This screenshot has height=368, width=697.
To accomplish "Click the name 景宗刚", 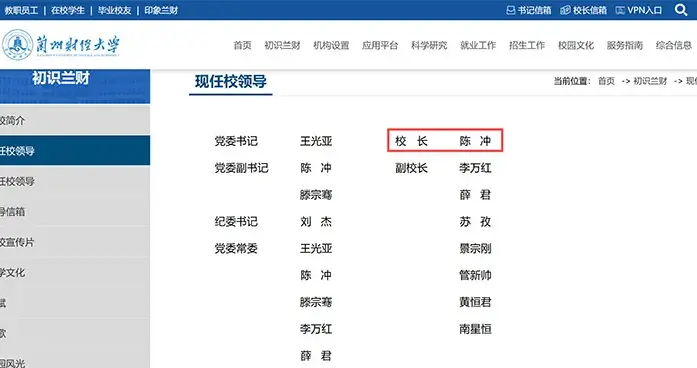I will (x=475, y=248).
